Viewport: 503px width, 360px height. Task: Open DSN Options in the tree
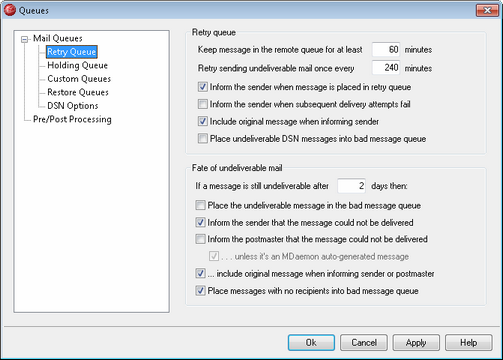point(73,106)
